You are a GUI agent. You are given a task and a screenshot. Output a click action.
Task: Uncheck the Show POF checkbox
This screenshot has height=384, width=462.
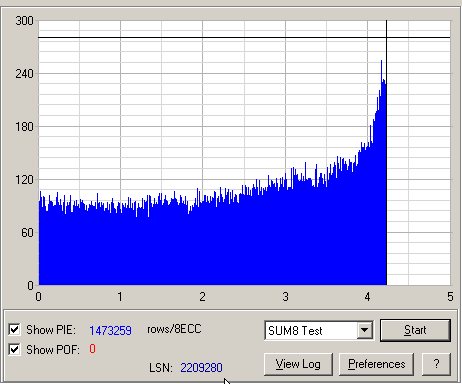[14, 350]
